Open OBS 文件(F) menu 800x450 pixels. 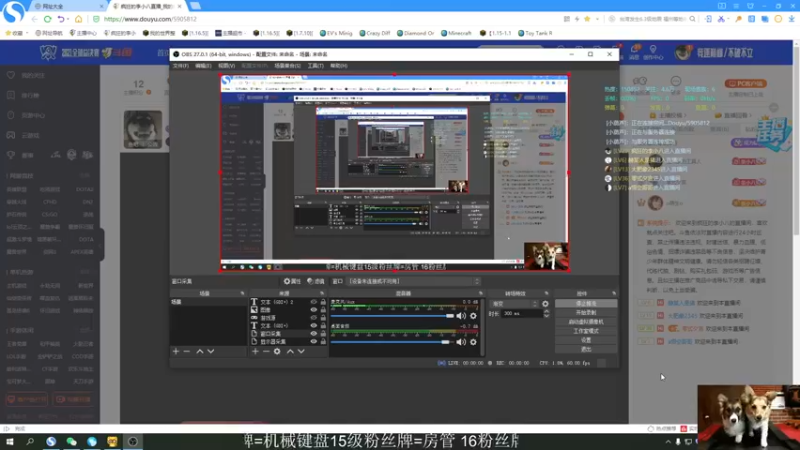(x=181, y=66)
